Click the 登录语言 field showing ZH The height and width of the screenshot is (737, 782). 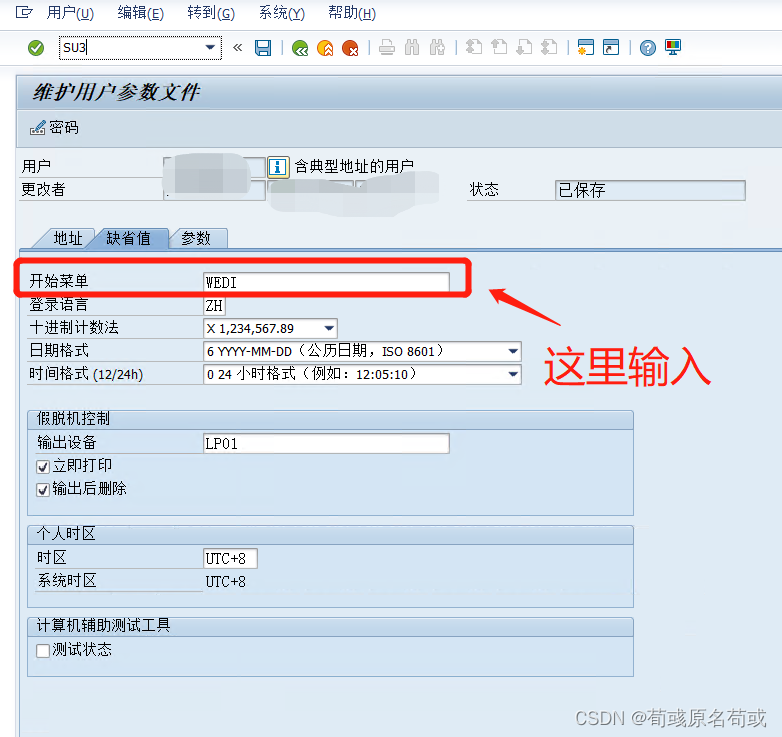(x=214, y=305)
